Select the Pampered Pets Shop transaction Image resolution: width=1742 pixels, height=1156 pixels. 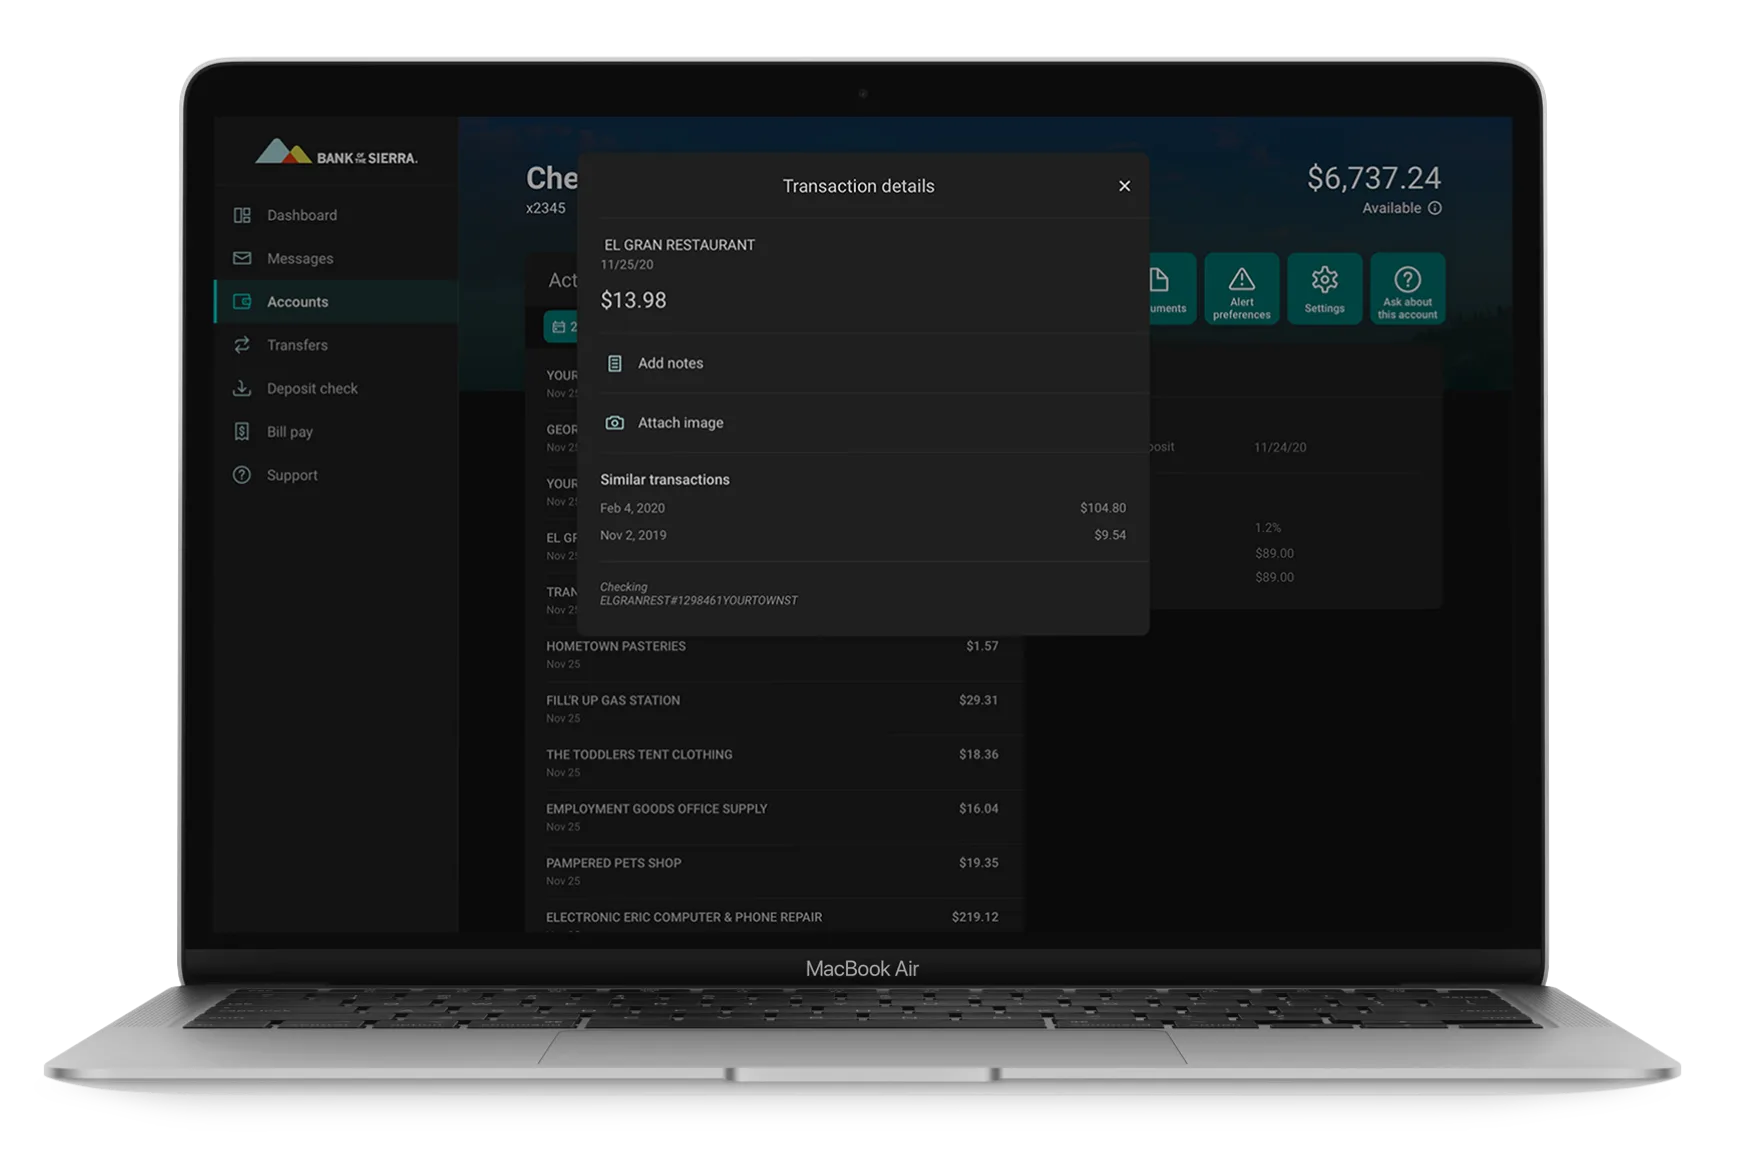(770, 871)
